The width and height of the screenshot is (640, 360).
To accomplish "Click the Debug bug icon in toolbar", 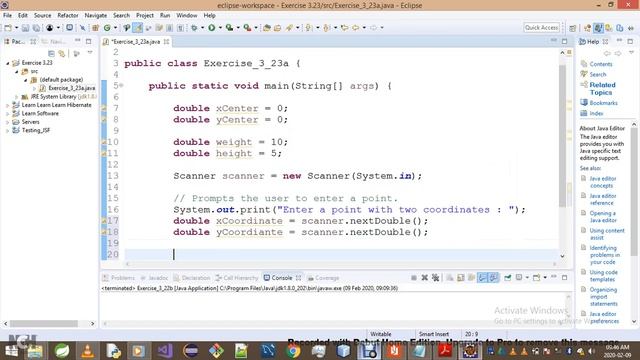I will coord(194,28).
